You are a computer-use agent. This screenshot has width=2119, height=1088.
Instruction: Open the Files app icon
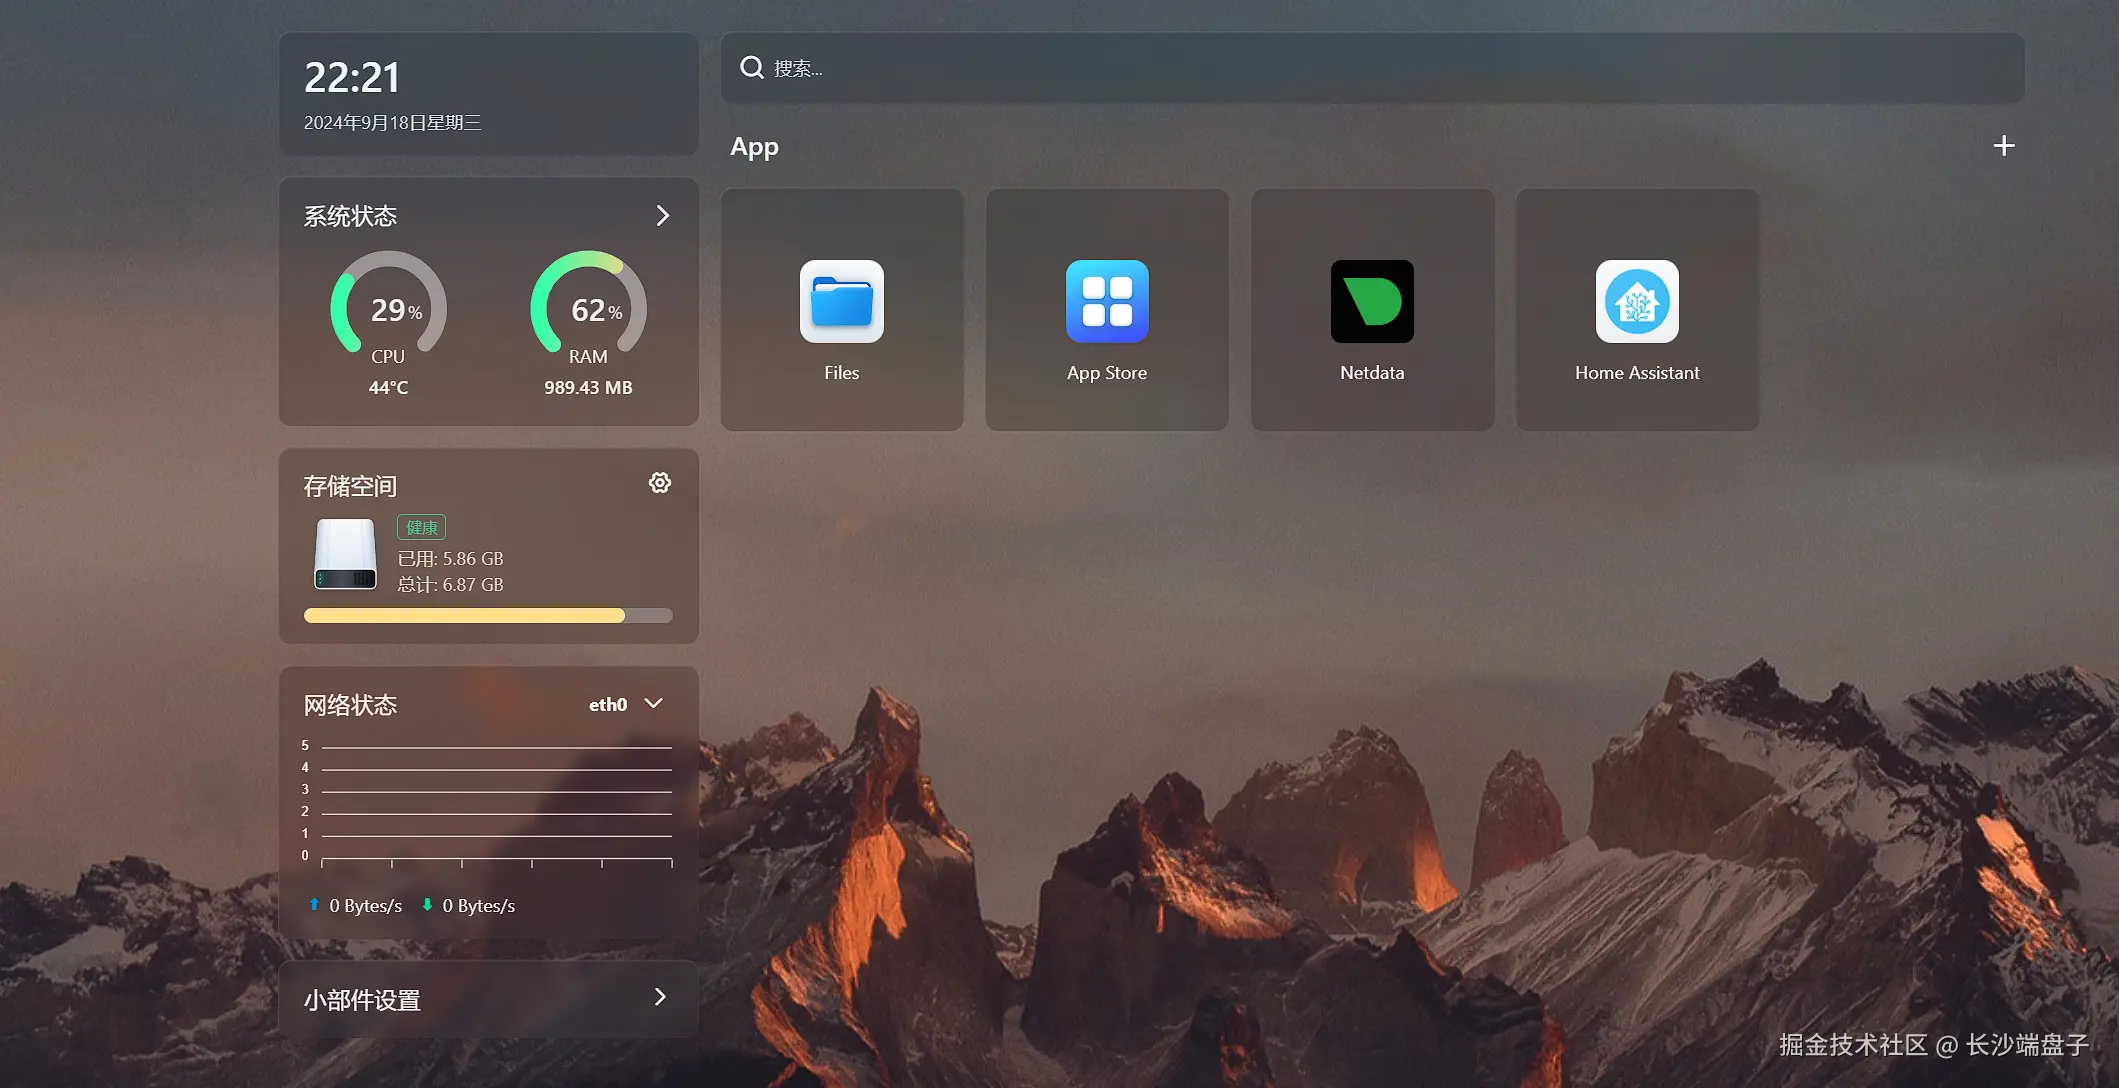click(x=841, y=302)
